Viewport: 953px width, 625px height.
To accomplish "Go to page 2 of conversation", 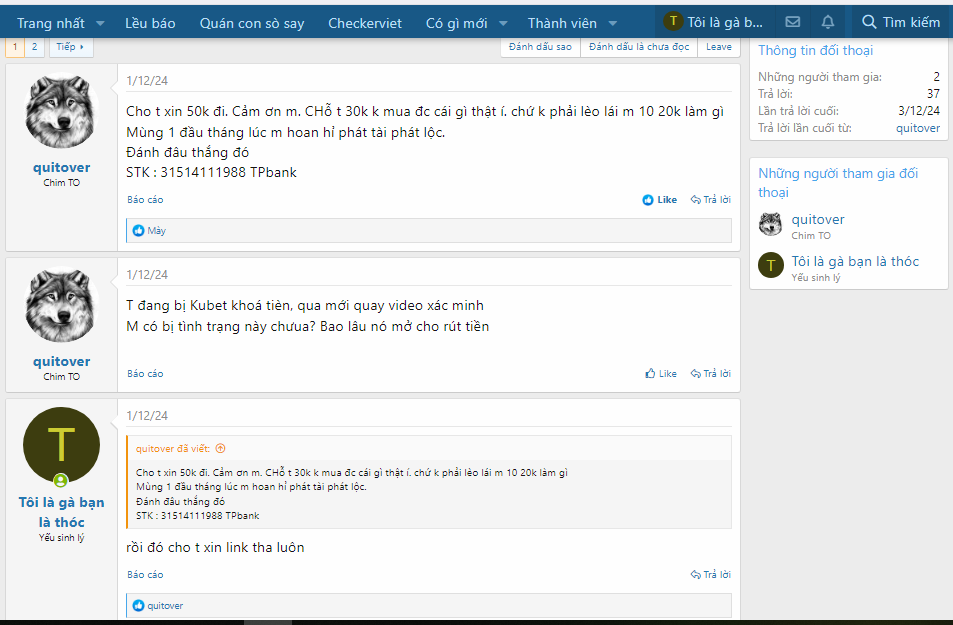I will tap(34, 47).
